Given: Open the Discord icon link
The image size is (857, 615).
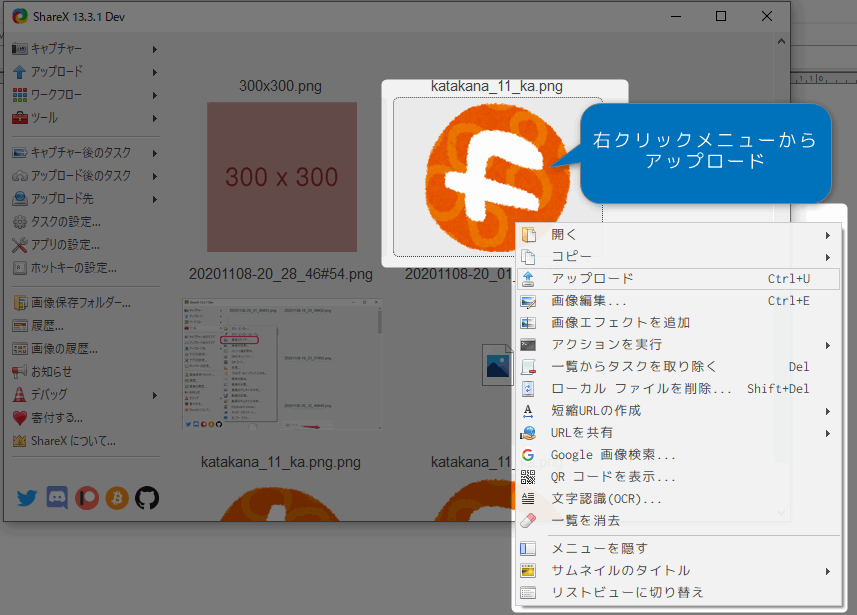Looking at the screenshot, I should pyautogui.click(x=57, y=498).
